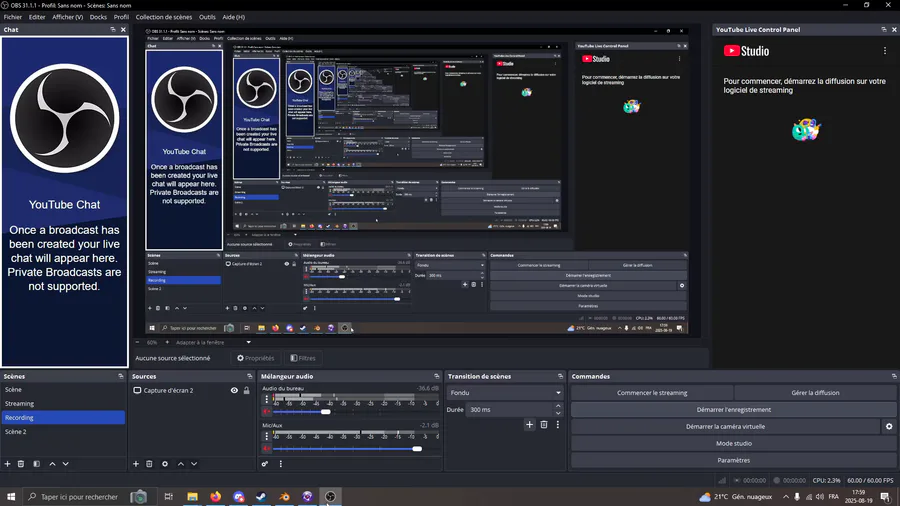The width and height of the screenshot is (900, 506).
Task: Open the Fondu transition dropdown
Action: 505,393
